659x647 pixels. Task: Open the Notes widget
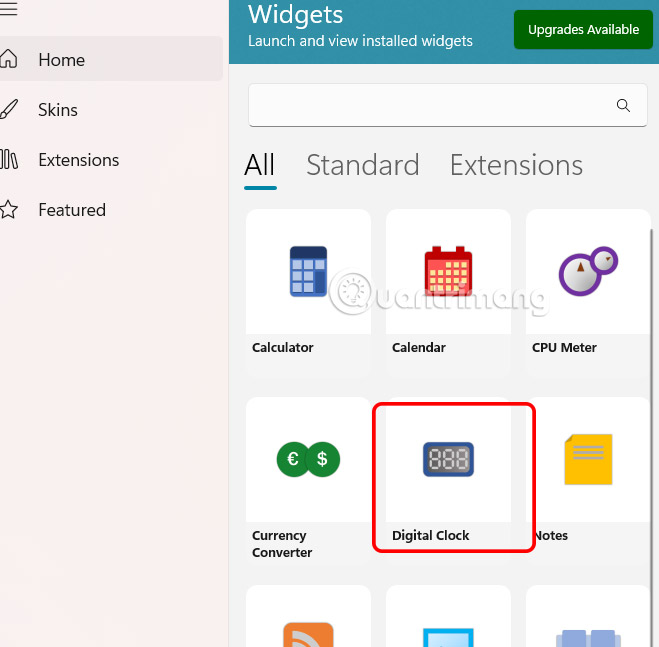588,460
